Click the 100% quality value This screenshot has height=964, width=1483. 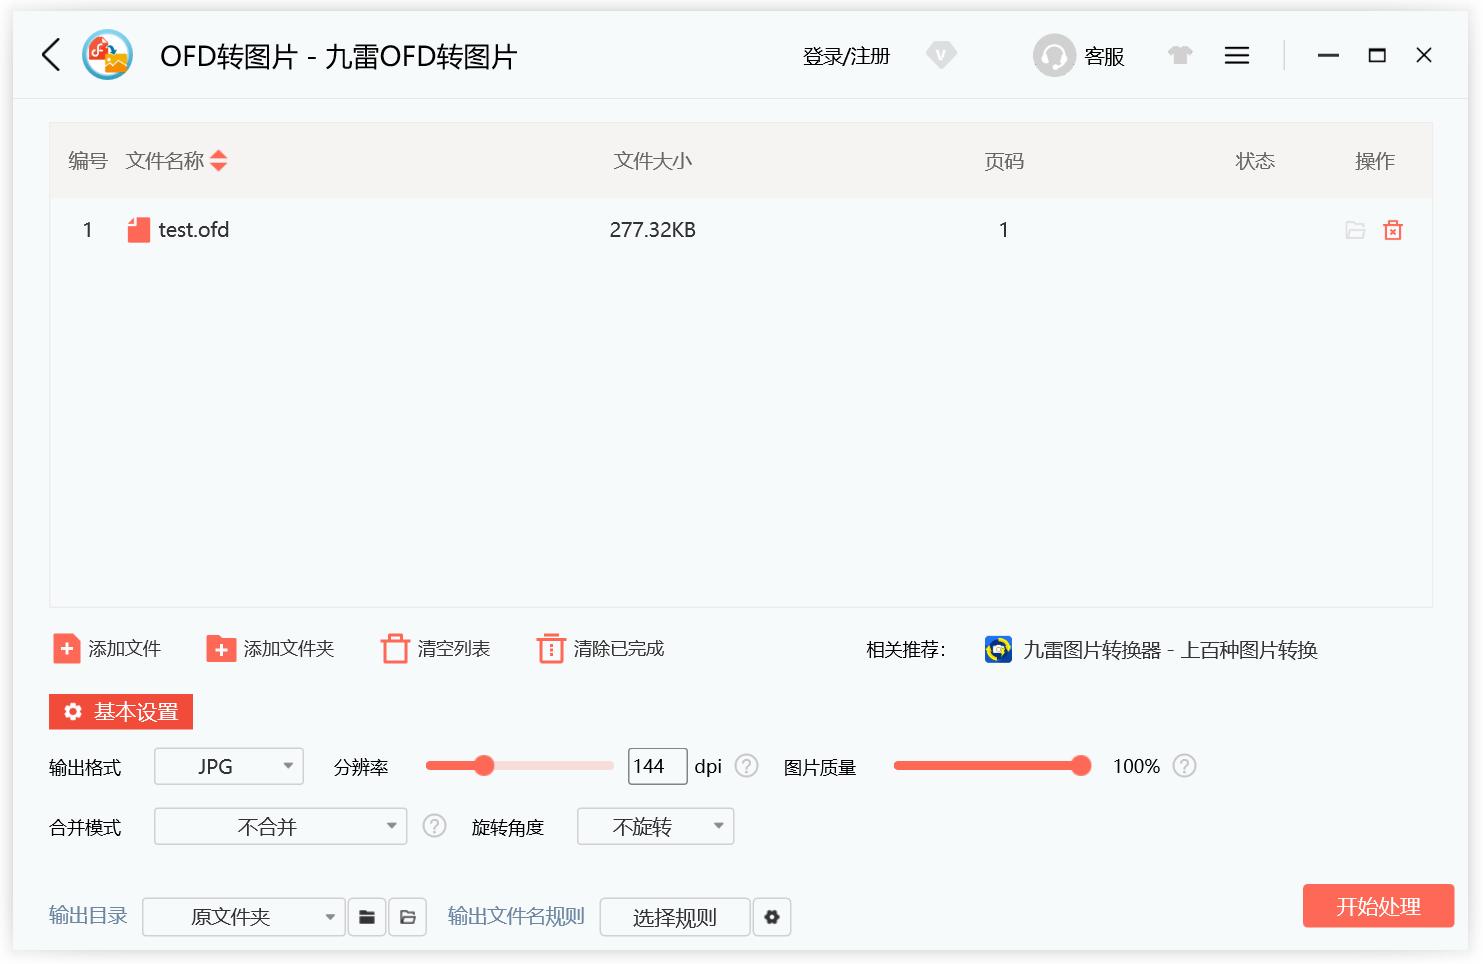pos(1136,767)
